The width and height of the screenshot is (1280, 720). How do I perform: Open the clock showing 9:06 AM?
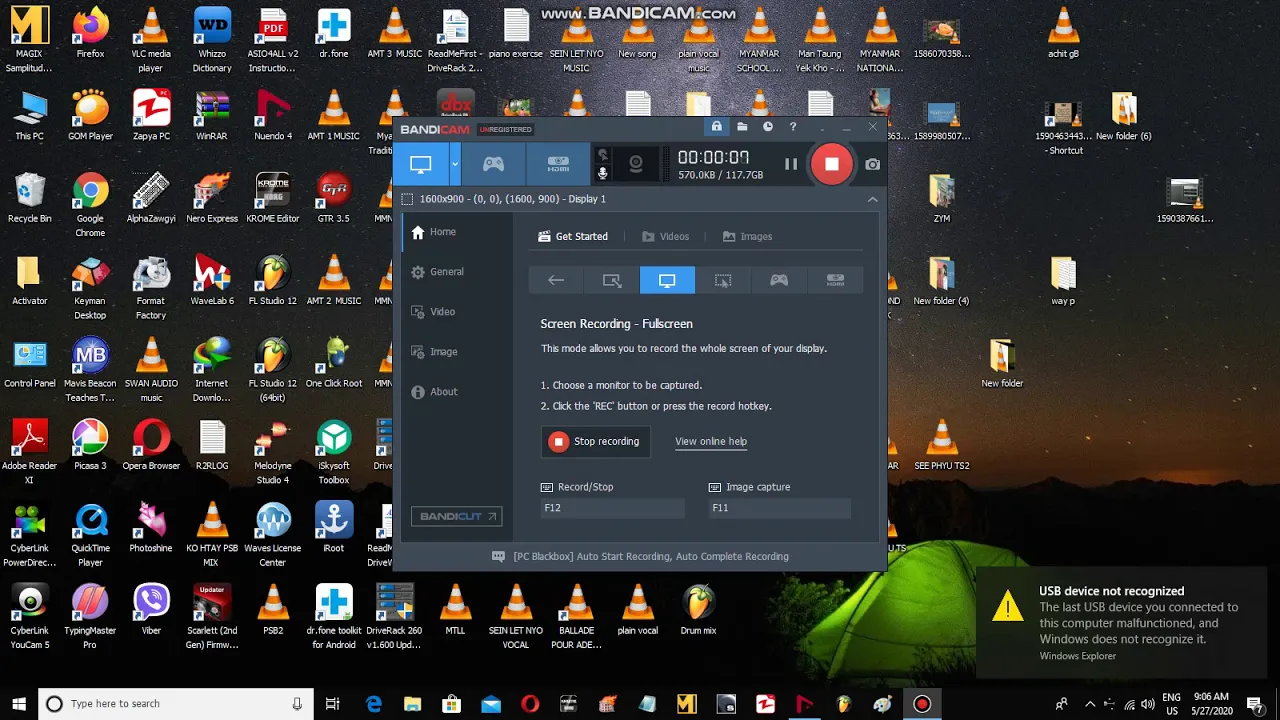[x=1211, y=704]
